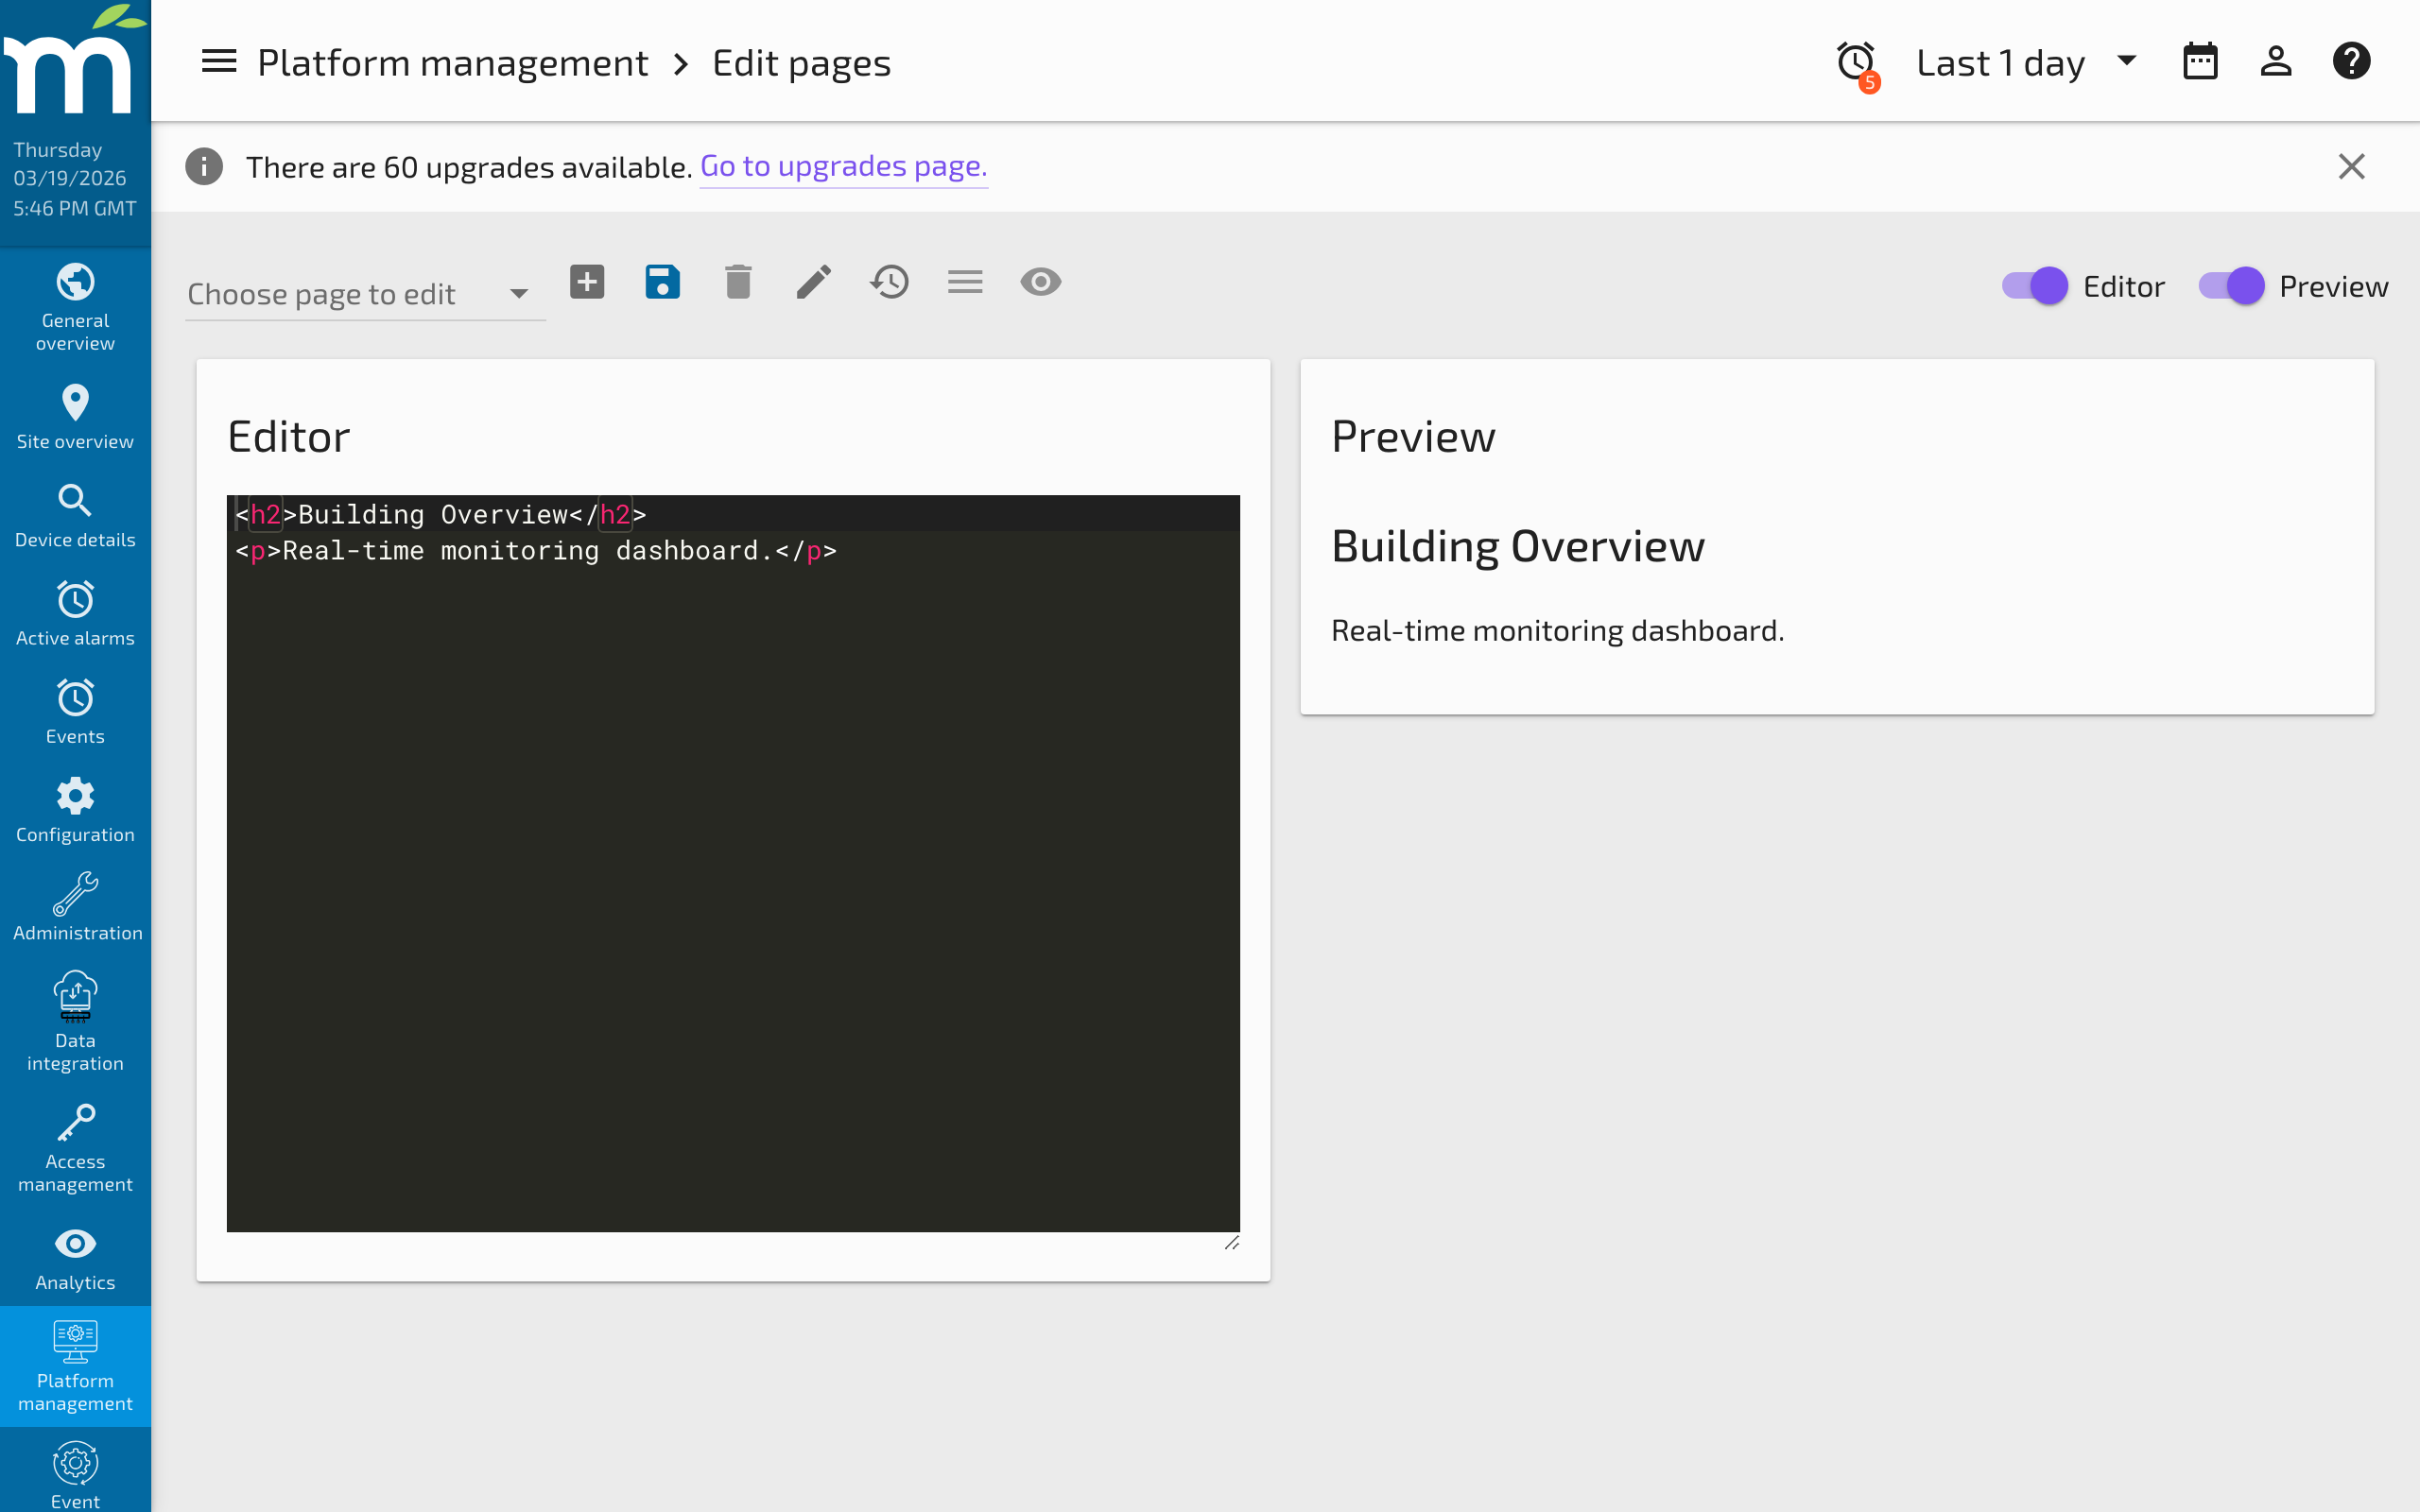Open the Data integration section

tap(75, 1020)
